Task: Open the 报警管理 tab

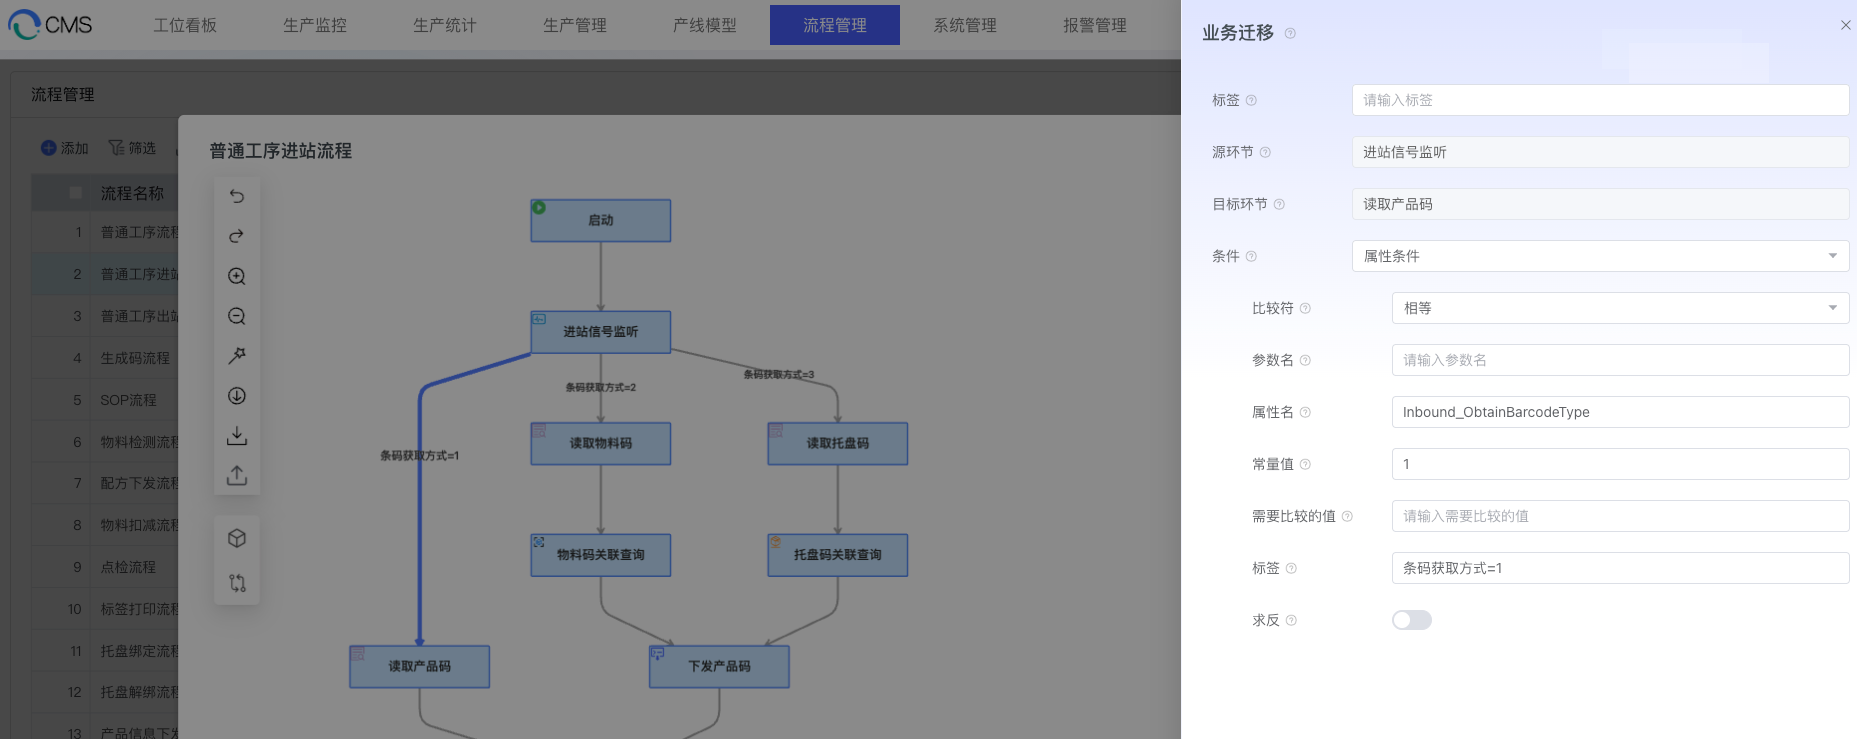Action: click(x=1095, y=25)
